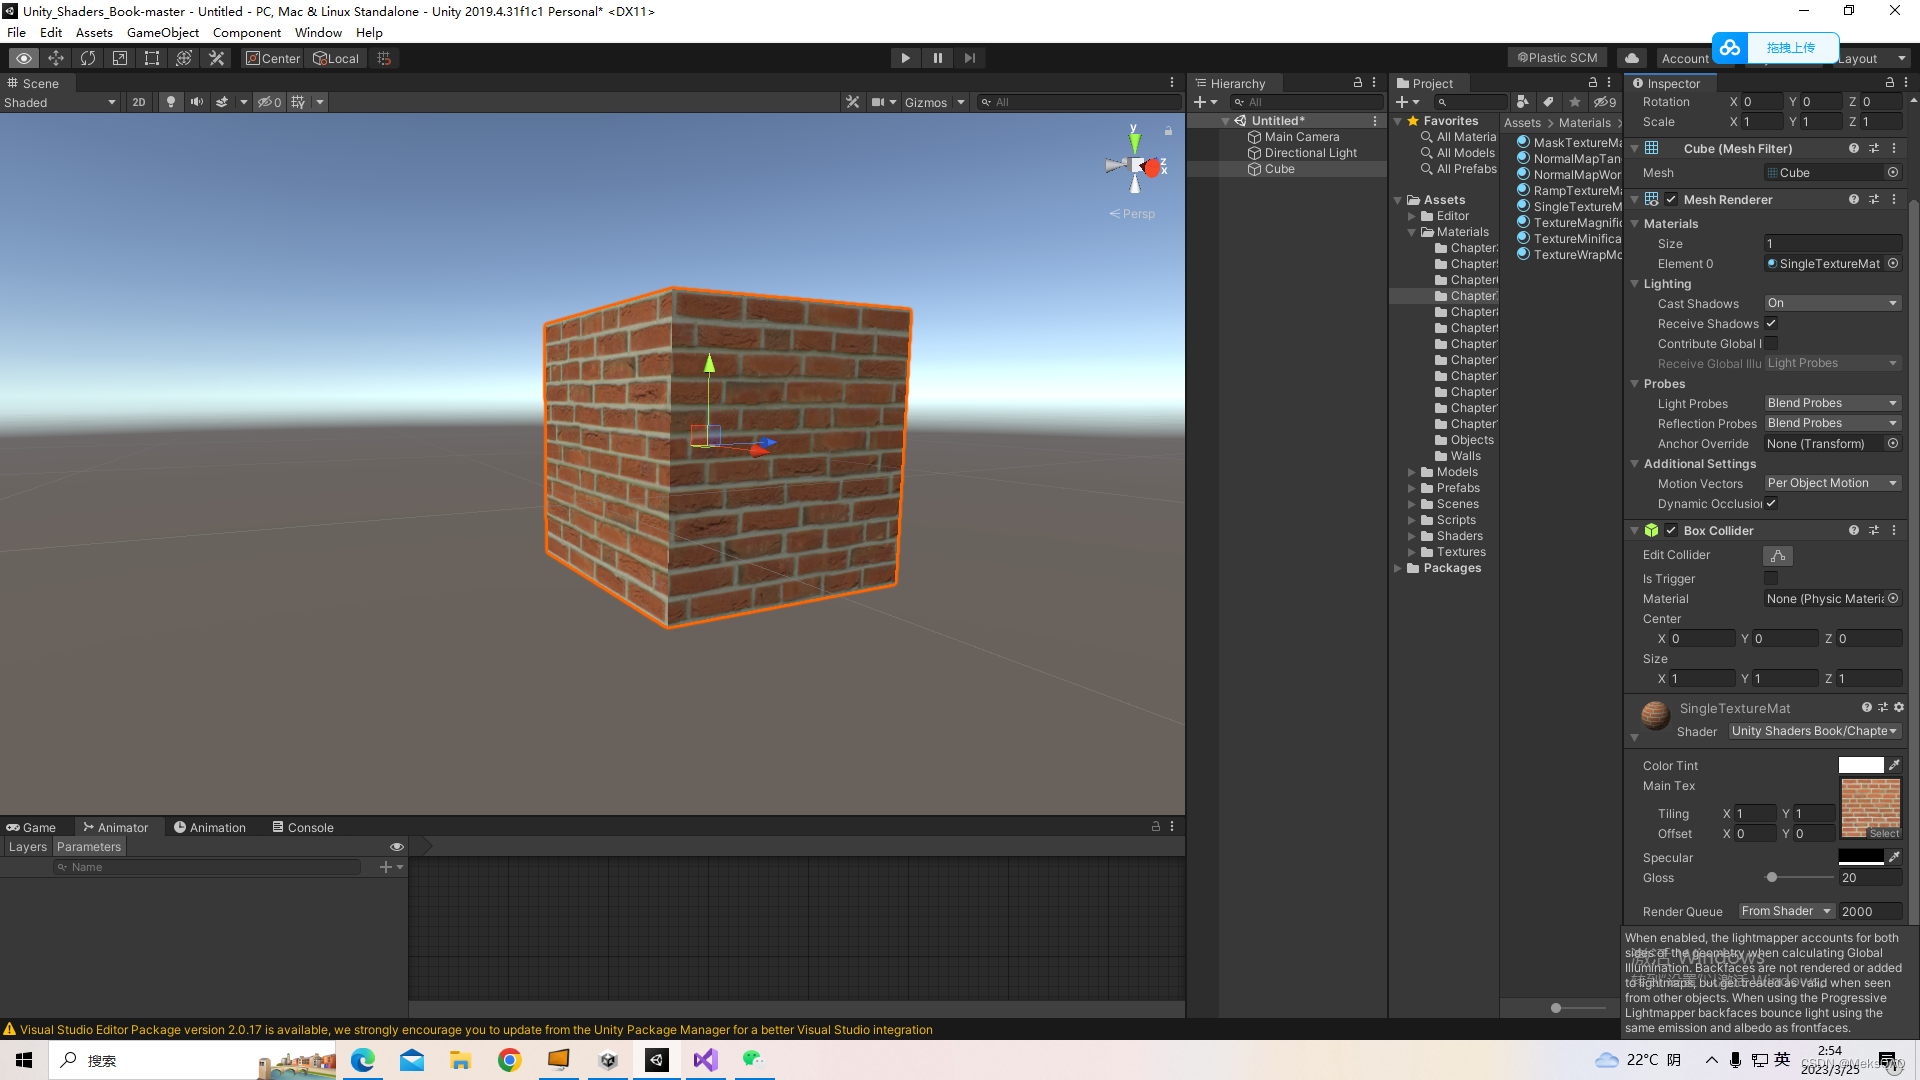Open Cast Shadows dropdown
1920x1080 pixels.
point(1832,303)
